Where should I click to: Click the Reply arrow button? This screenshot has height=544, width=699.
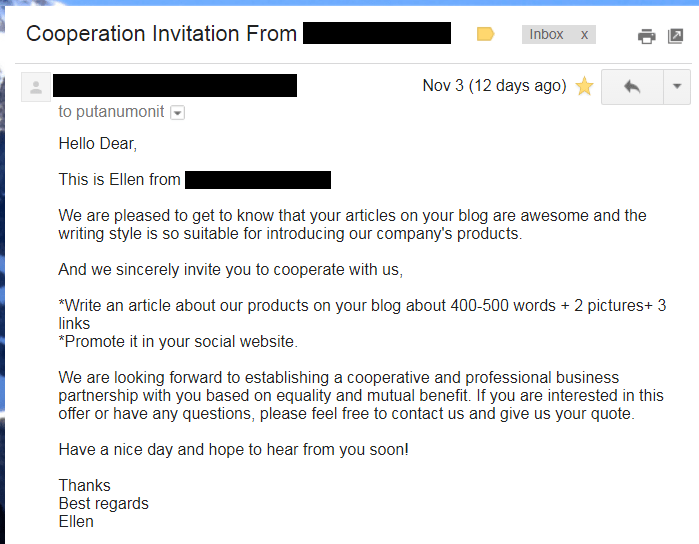pyautogui.click(x=631, y=86)
